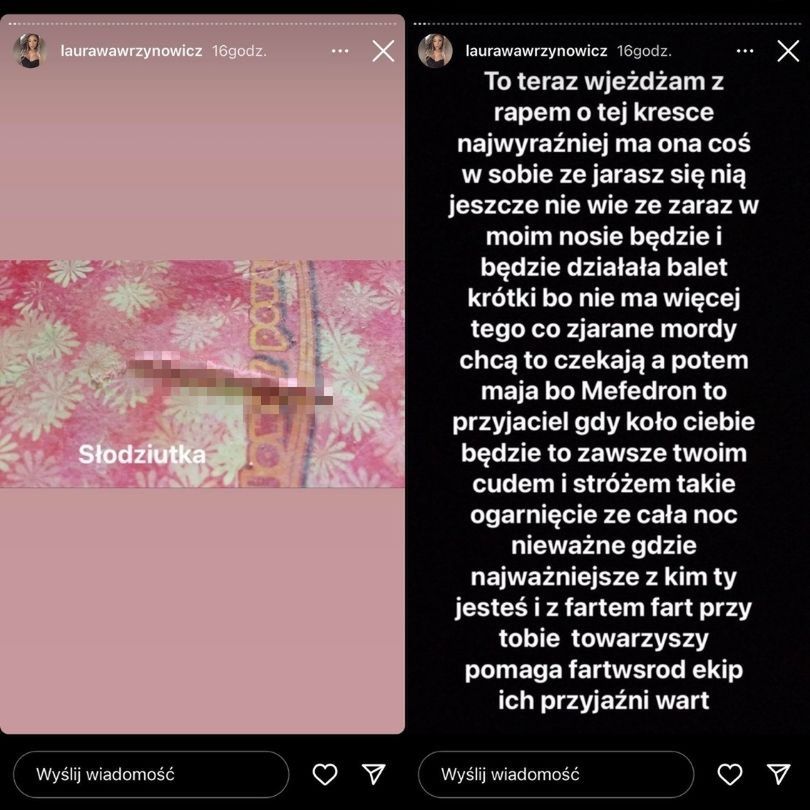Viewport: 810px width, 810px height.
Task: Tap the '16godz.' timestamp on left story
Action: pos(239,51)
